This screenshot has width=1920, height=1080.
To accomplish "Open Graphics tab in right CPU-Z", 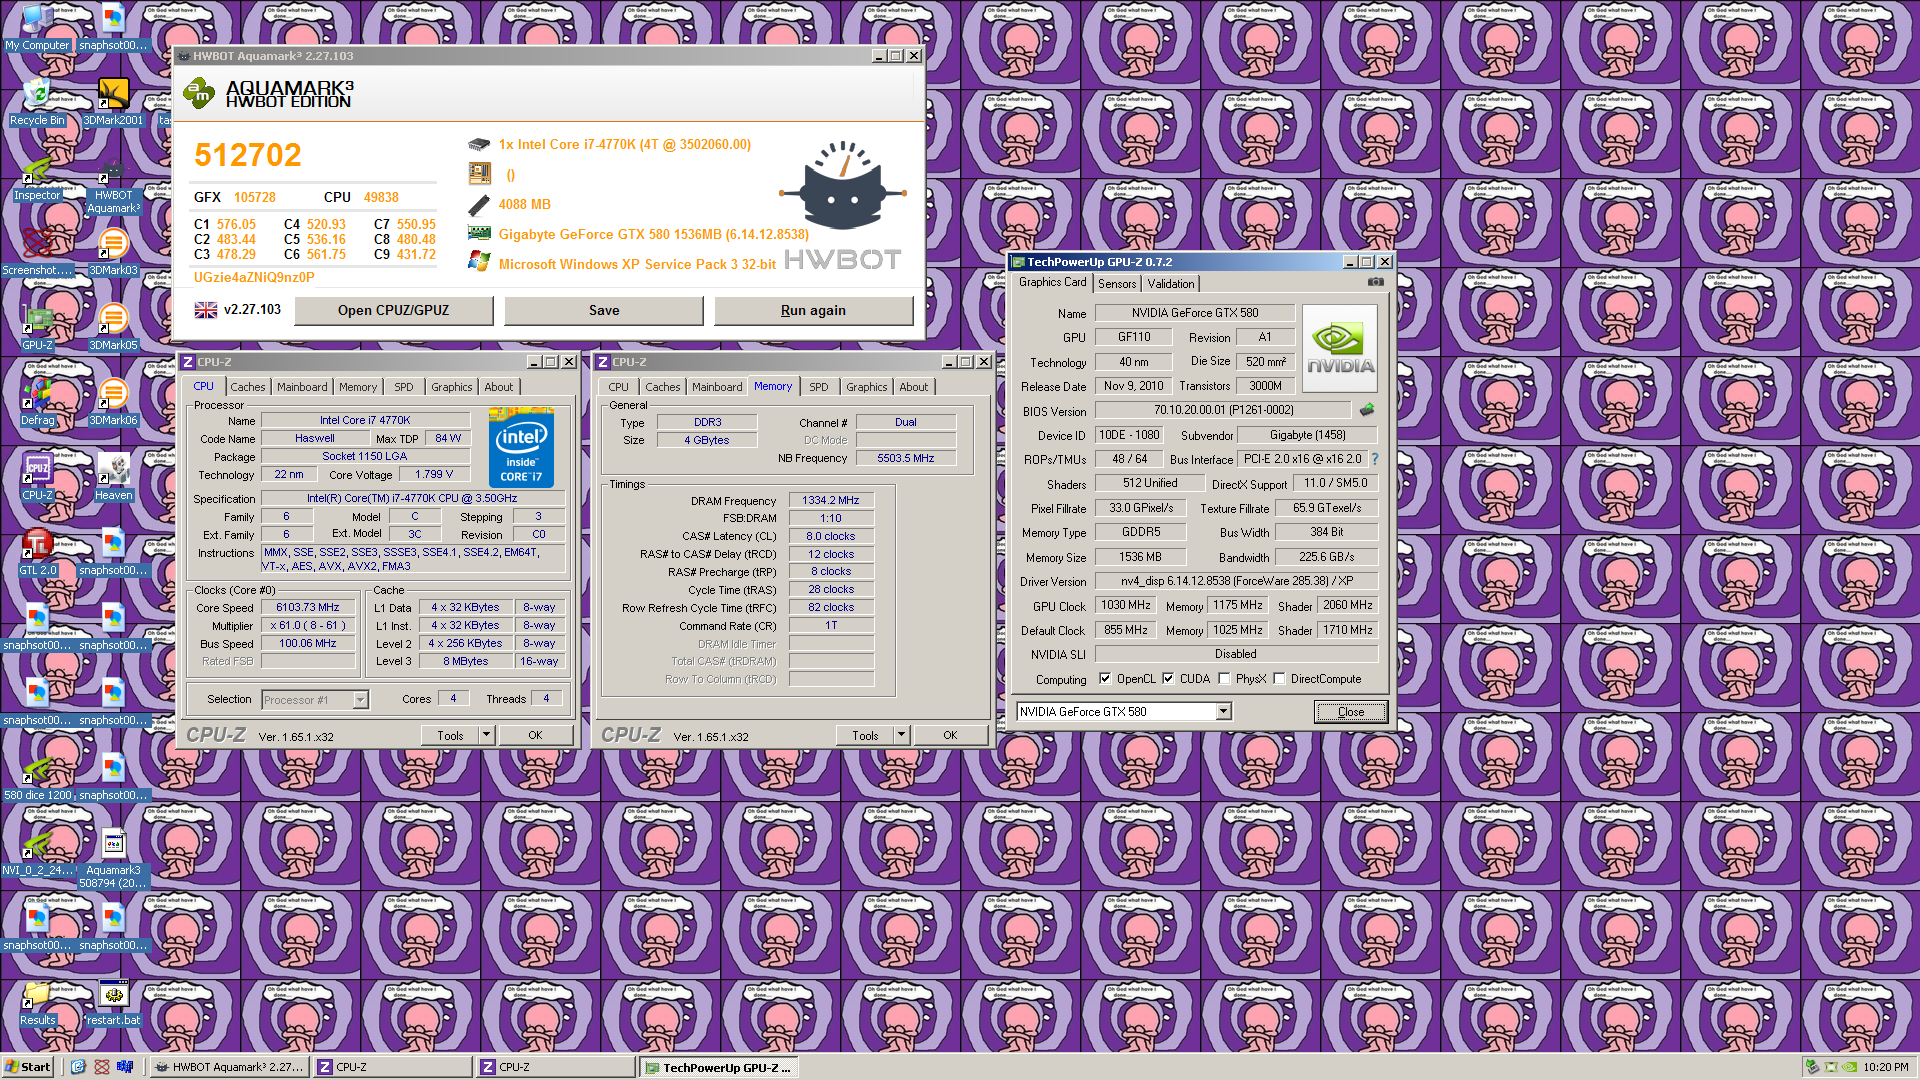I will coord(867,387).
